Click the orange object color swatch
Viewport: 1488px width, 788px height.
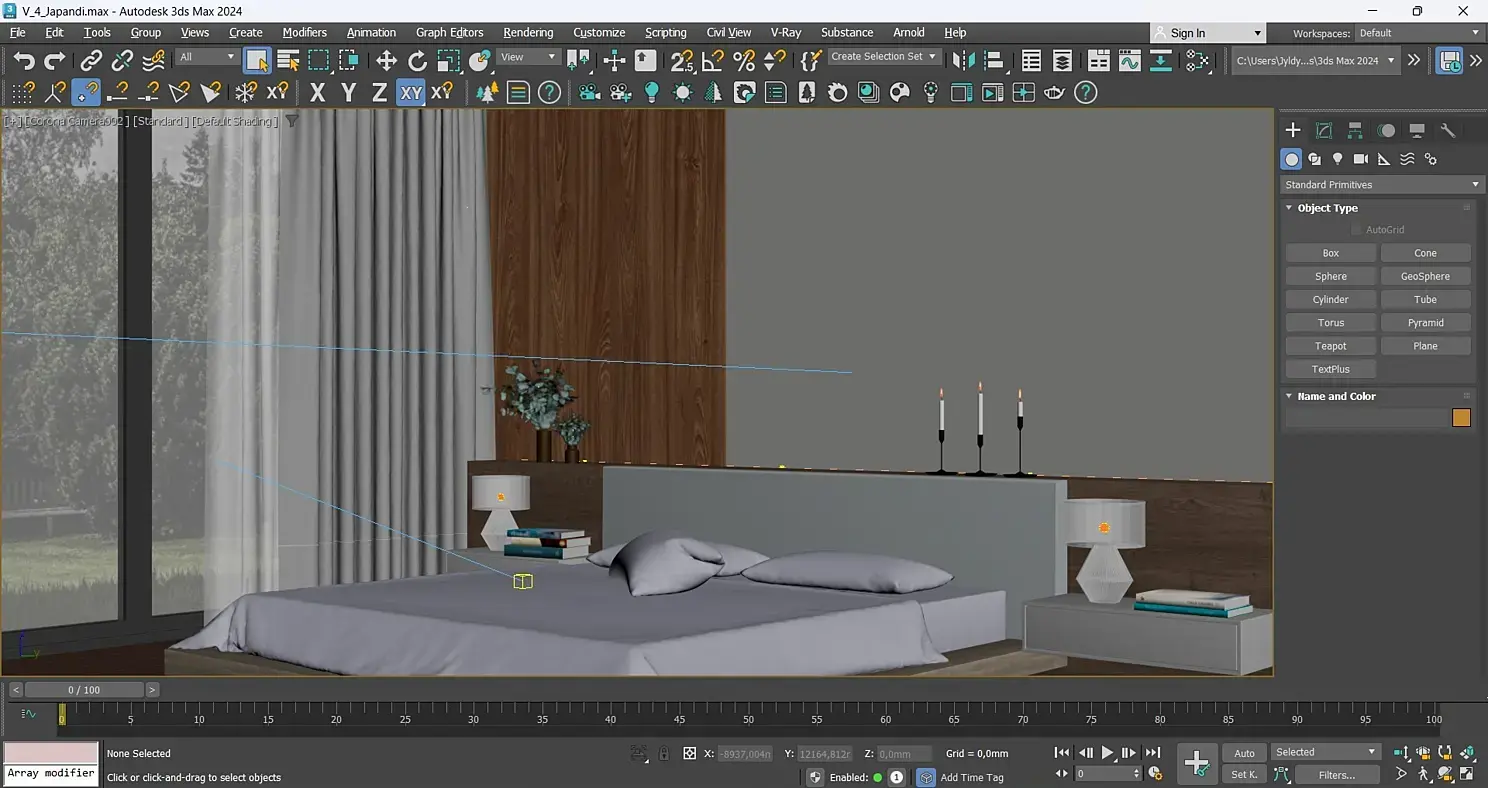(x=1461, y=418)
